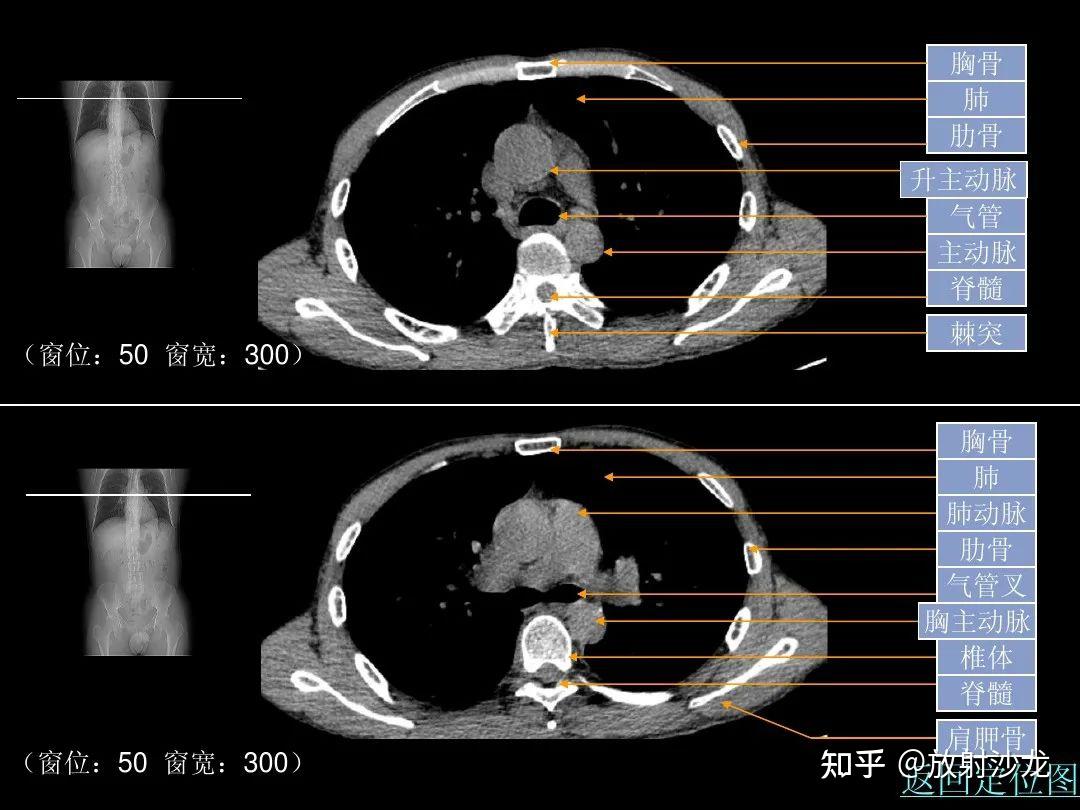Click the 主动脉 label in upper panel
Viewport: 1080px width, 810px height.
pos(976,252)
